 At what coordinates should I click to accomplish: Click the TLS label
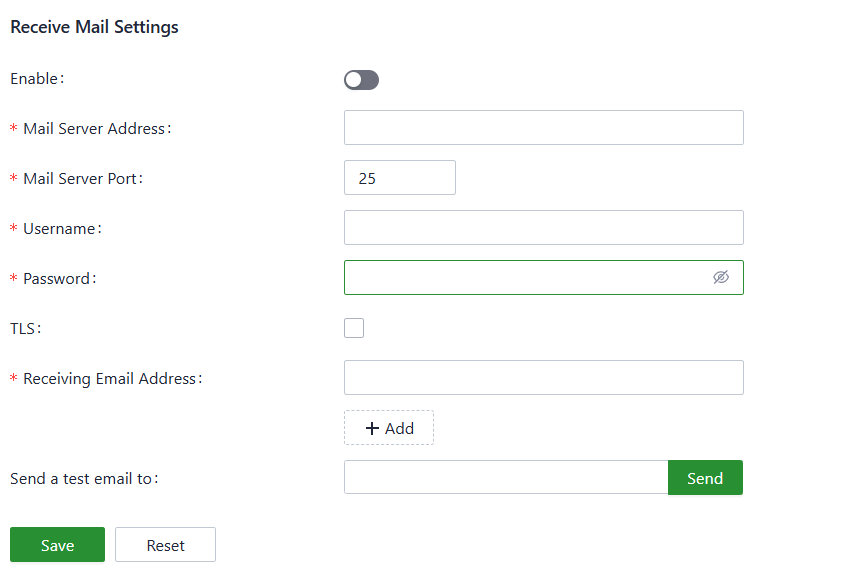[x=26, y=328]
